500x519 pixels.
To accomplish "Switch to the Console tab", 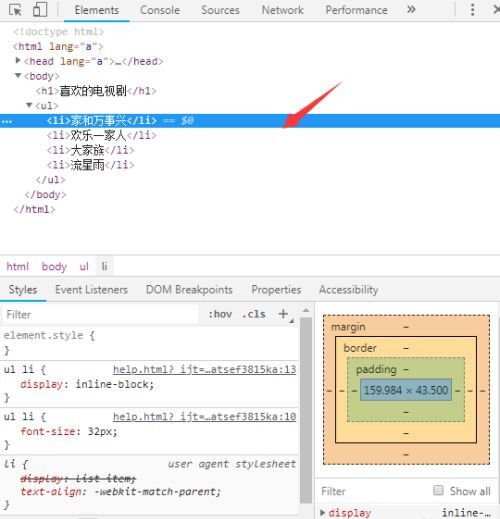I will tap(160, 10).
